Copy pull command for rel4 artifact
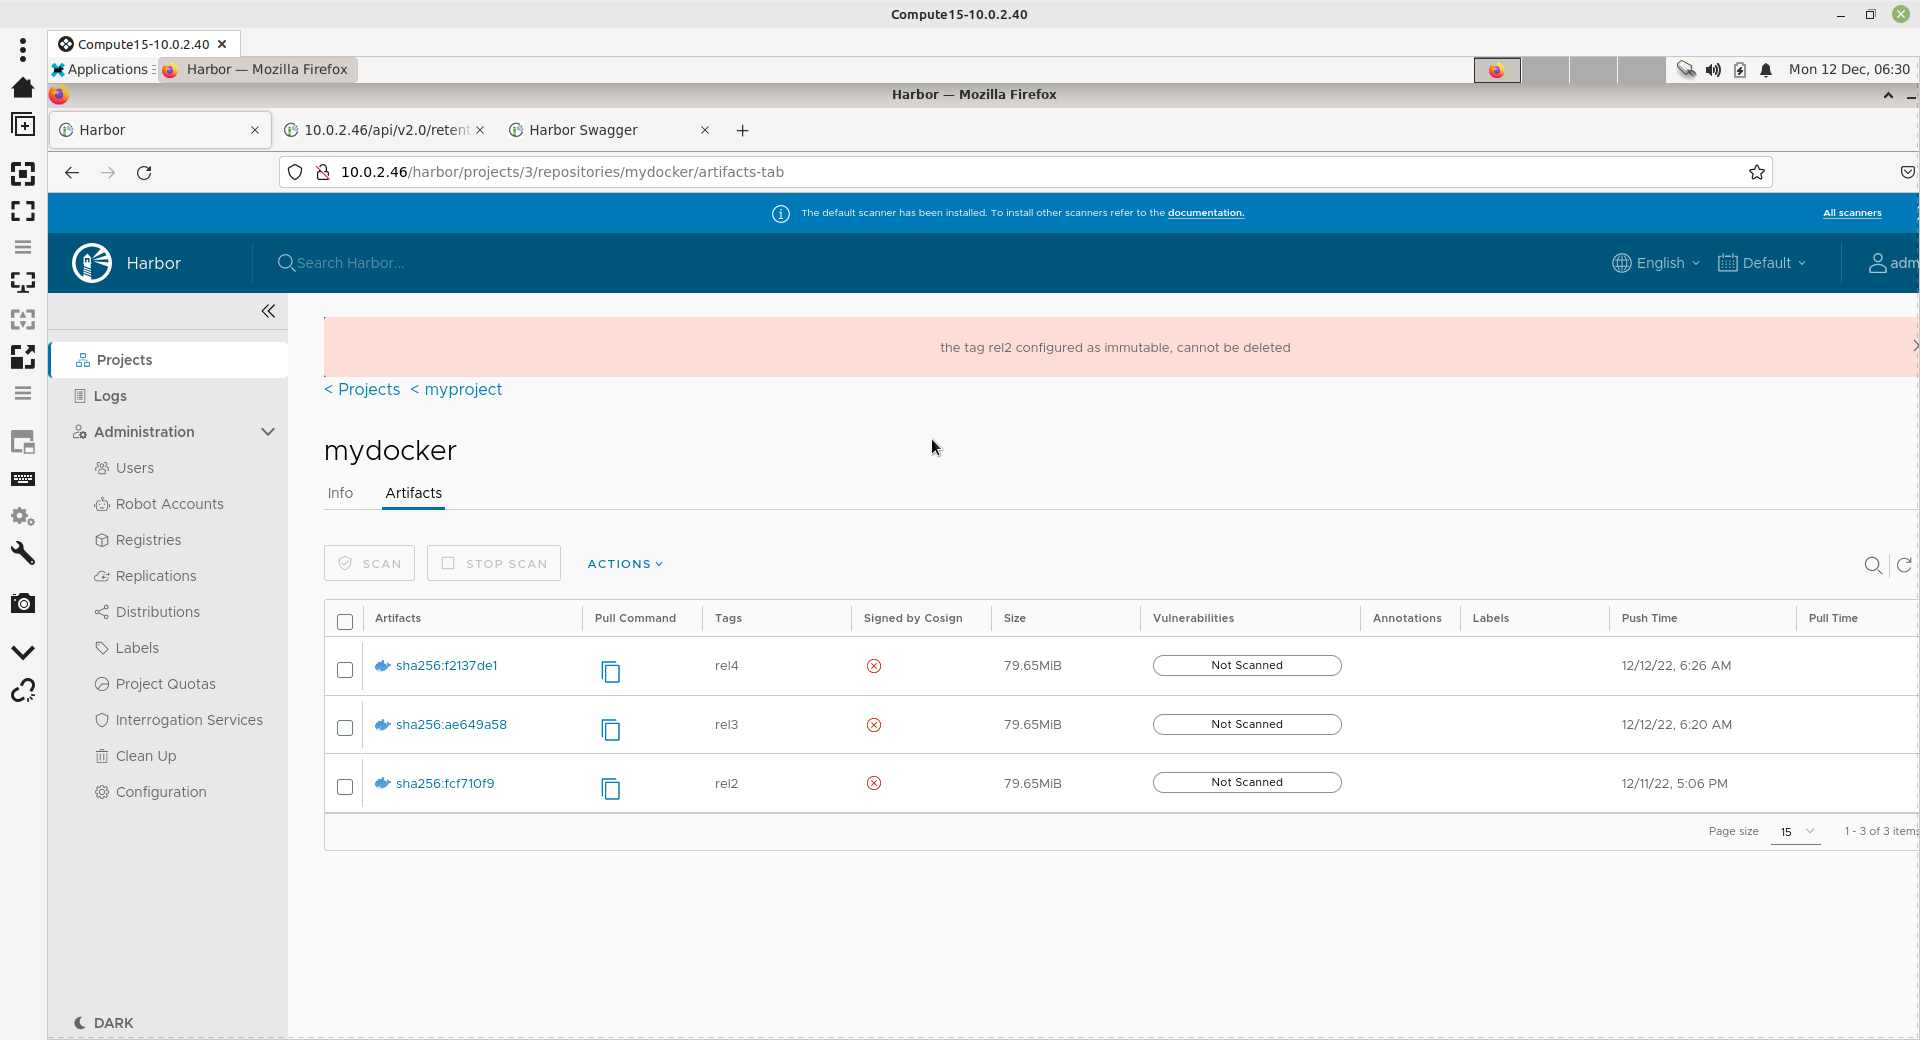Viewport: 1920px width, 1040px height. [x=610, y=672]
